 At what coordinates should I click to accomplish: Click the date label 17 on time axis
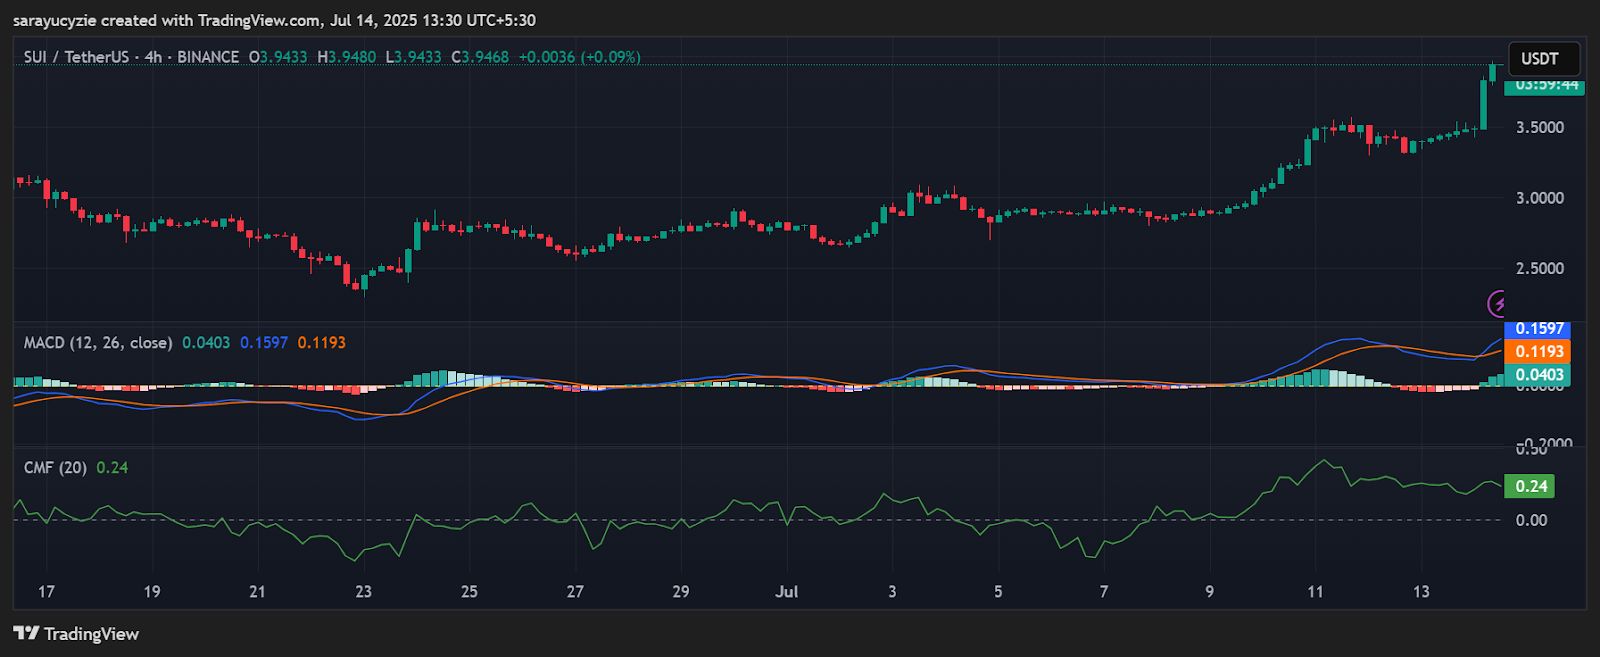(x=46, y=592)
